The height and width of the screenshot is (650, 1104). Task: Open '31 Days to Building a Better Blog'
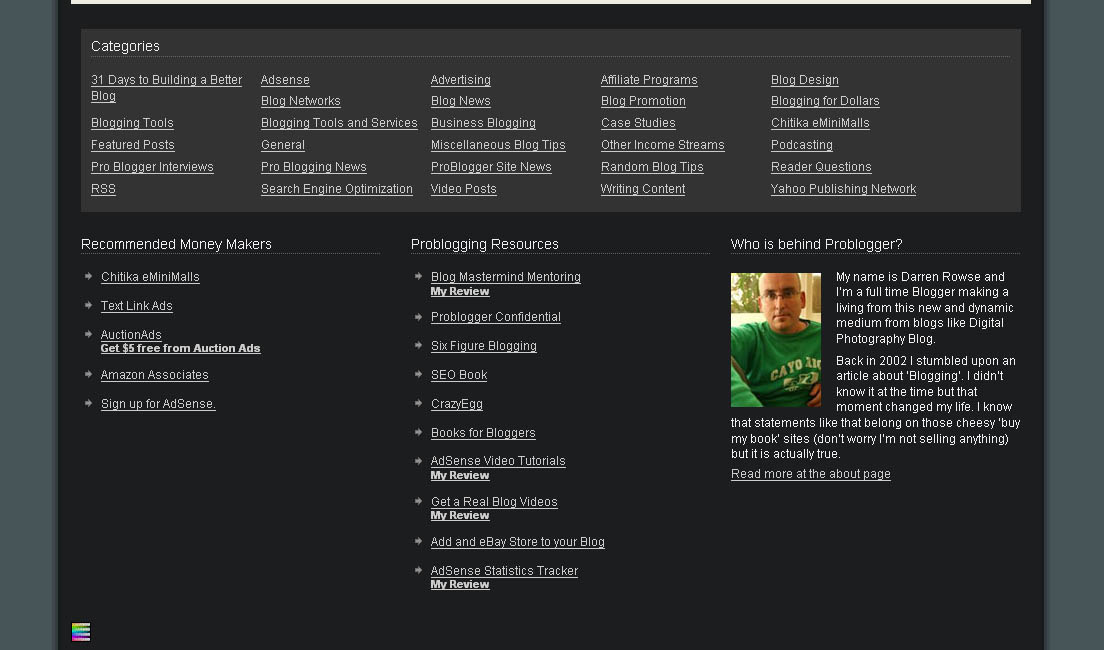tap(166, 80)
